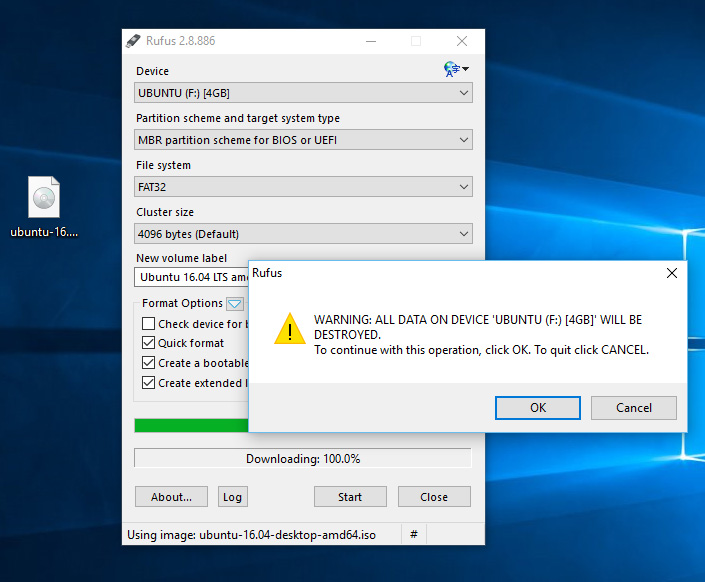Uncheck the Quick format checkbox
The image size is (705, 582).
tap(148, 343)
